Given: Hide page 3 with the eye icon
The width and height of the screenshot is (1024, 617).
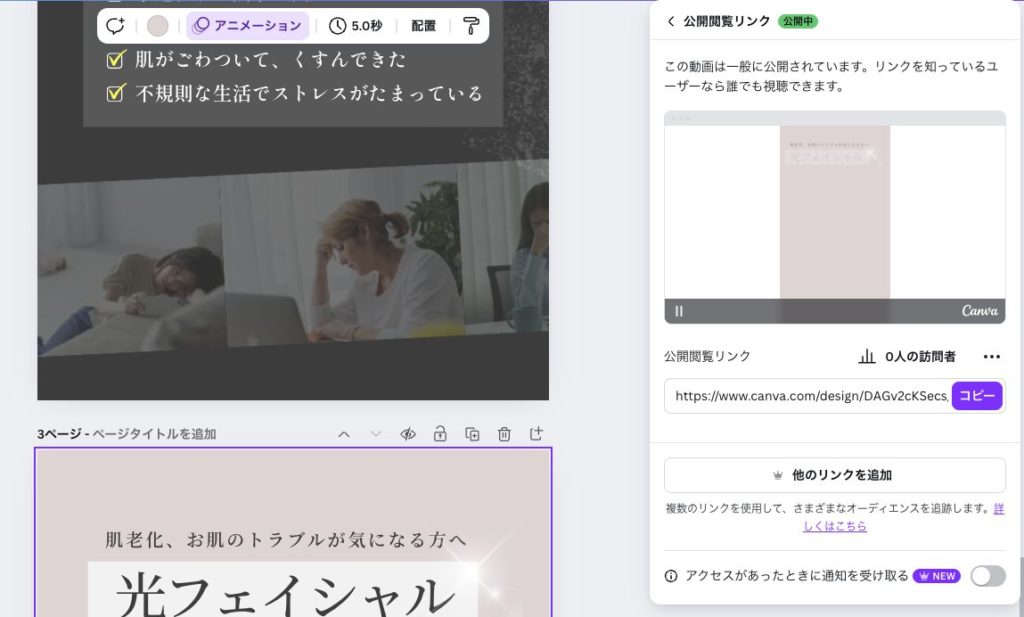Looking at the screenshot, I should coord(407,433).
